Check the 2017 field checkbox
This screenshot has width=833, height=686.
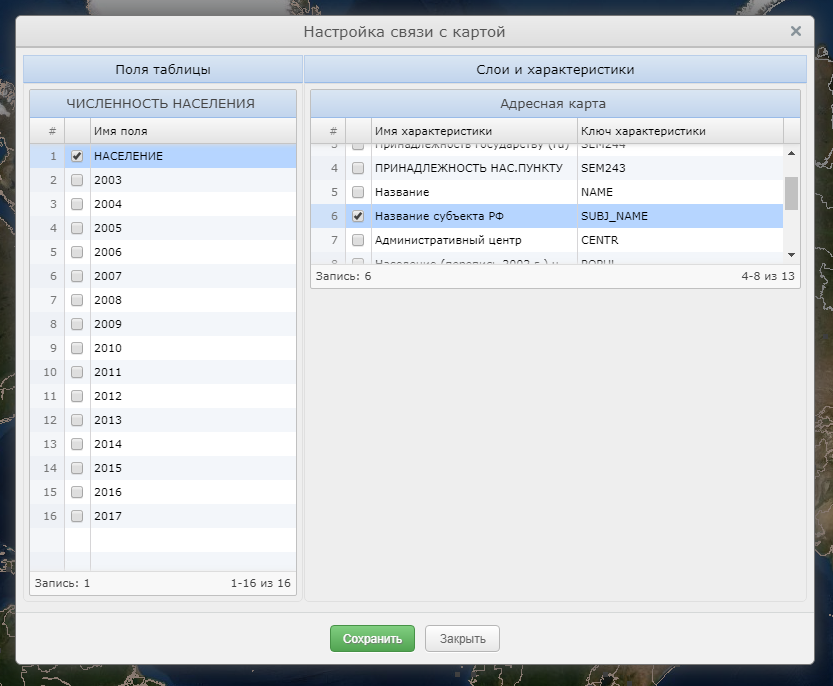pos(77,516)
